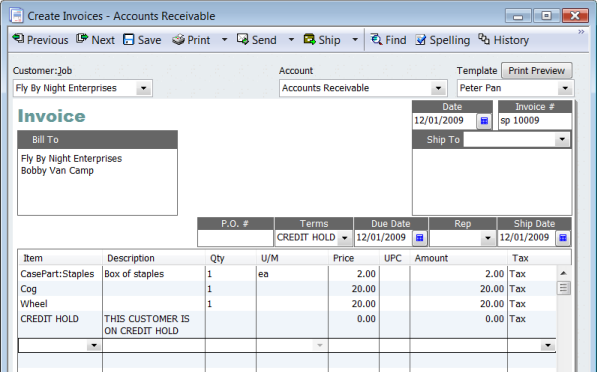
Task: Click the 'ea' unit of measure cell
Action: pos(292,274)
